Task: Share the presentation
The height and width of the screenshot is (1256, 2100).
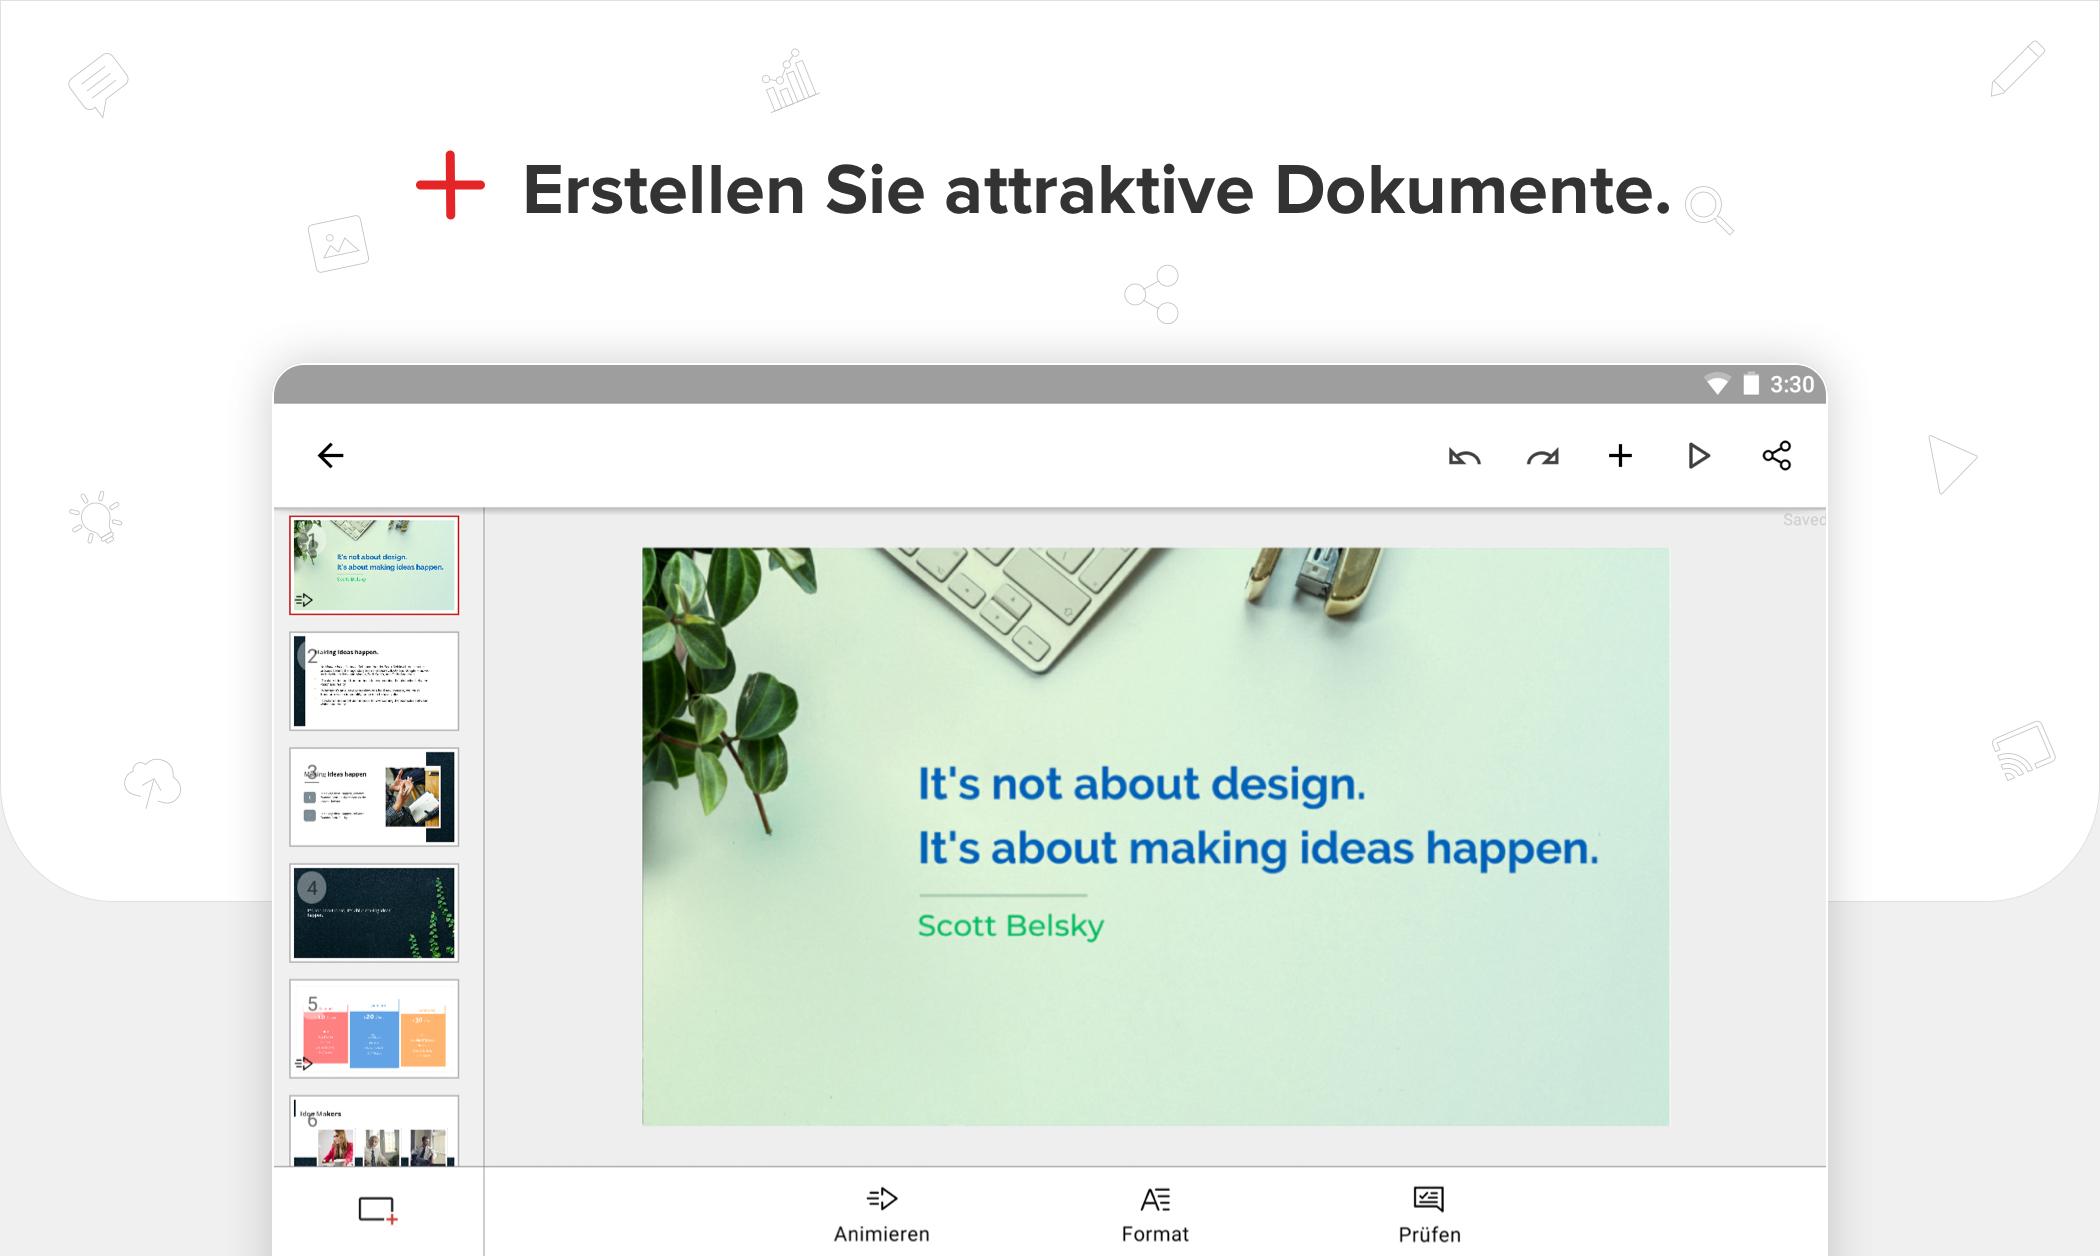Action: [x=1776, y=456]
